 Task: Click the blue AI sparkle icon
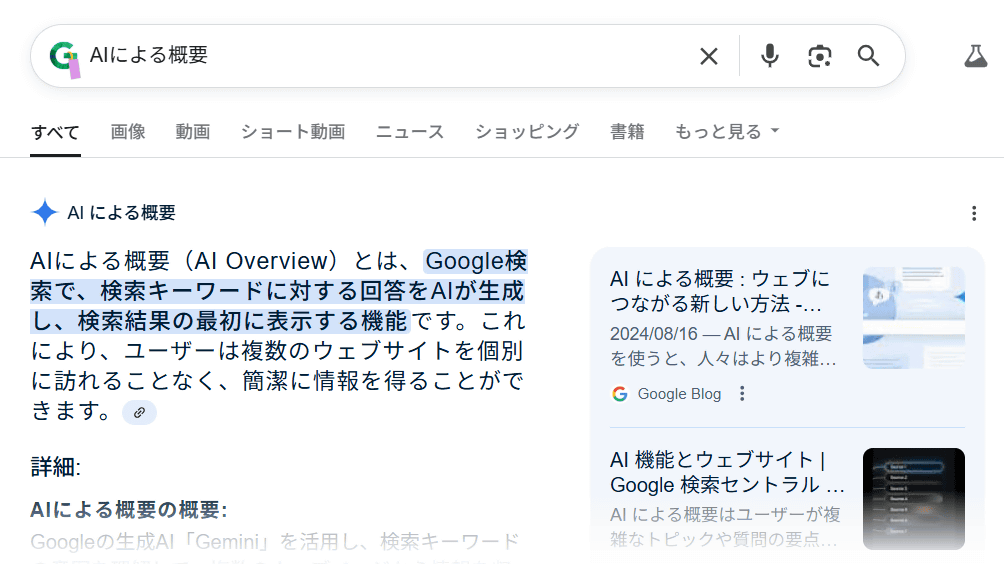[45, 213]
